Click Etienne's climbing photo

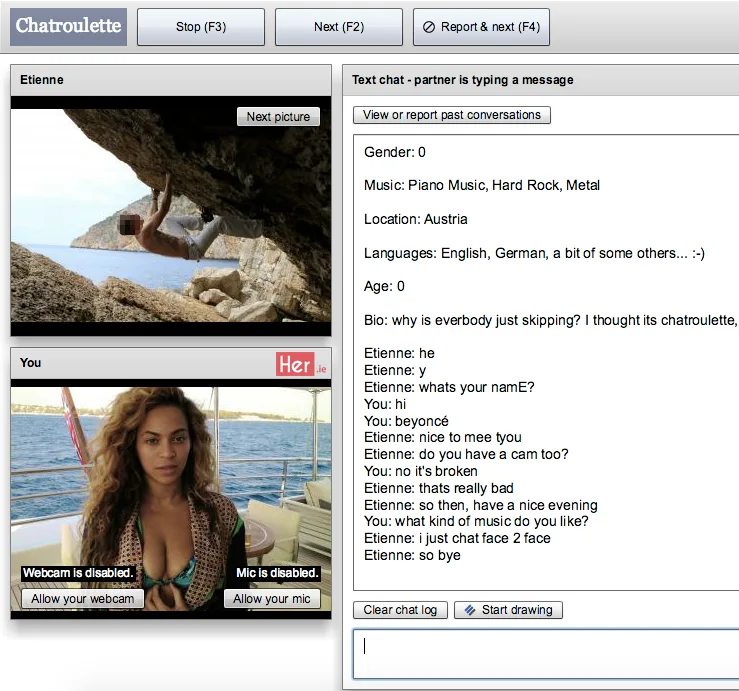tap(171, 215)
